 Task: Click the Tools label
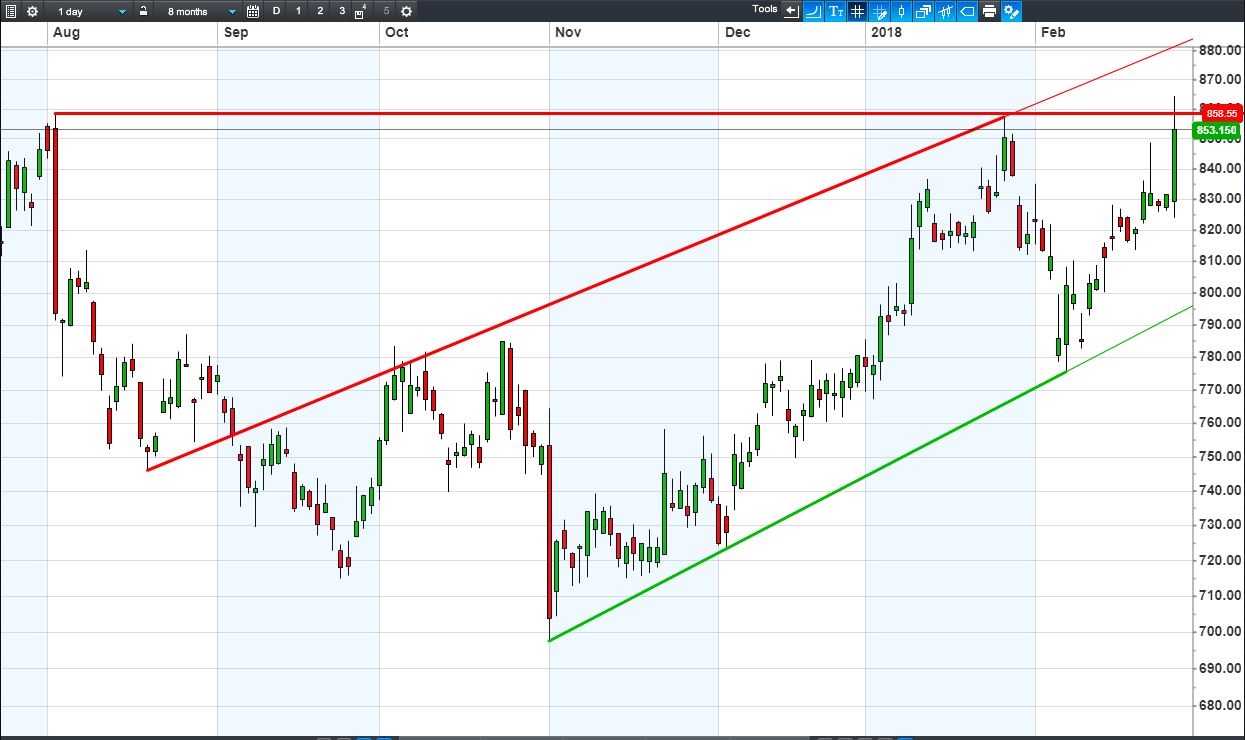pyautogui.click(x=765, y=9)
